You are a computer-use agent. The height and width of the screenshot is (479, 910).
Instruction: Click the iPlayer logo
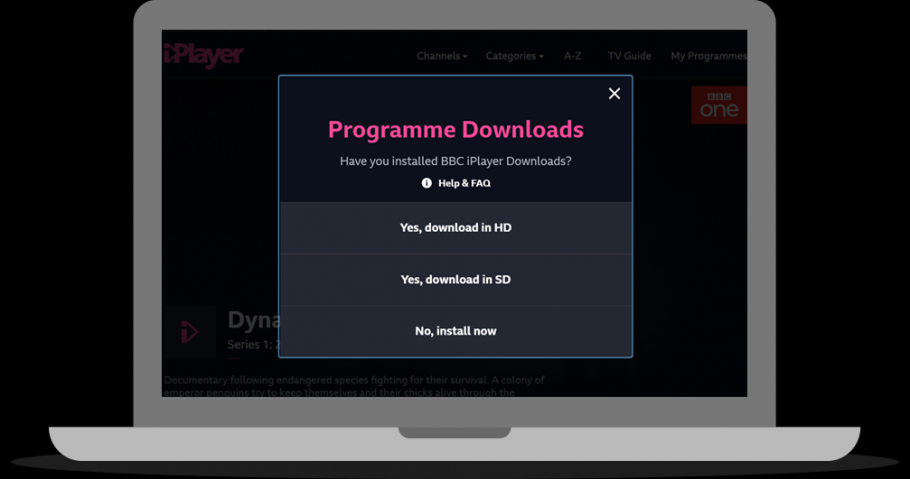point(203,56)
